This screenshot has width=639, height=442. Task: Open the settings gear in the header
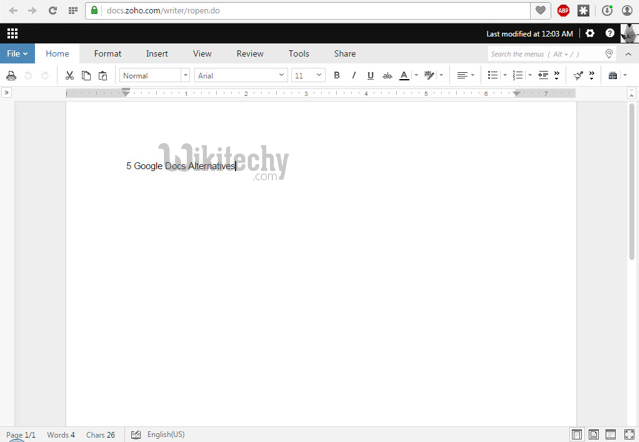pyautogui.click(x=590, y=33)
